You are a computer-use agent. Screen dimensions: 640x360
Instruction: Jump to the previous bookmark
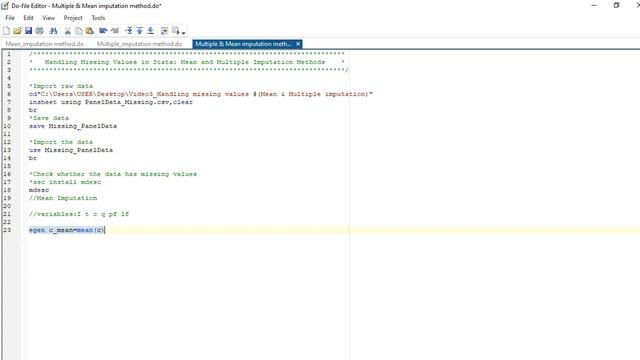tap(140, 31)
